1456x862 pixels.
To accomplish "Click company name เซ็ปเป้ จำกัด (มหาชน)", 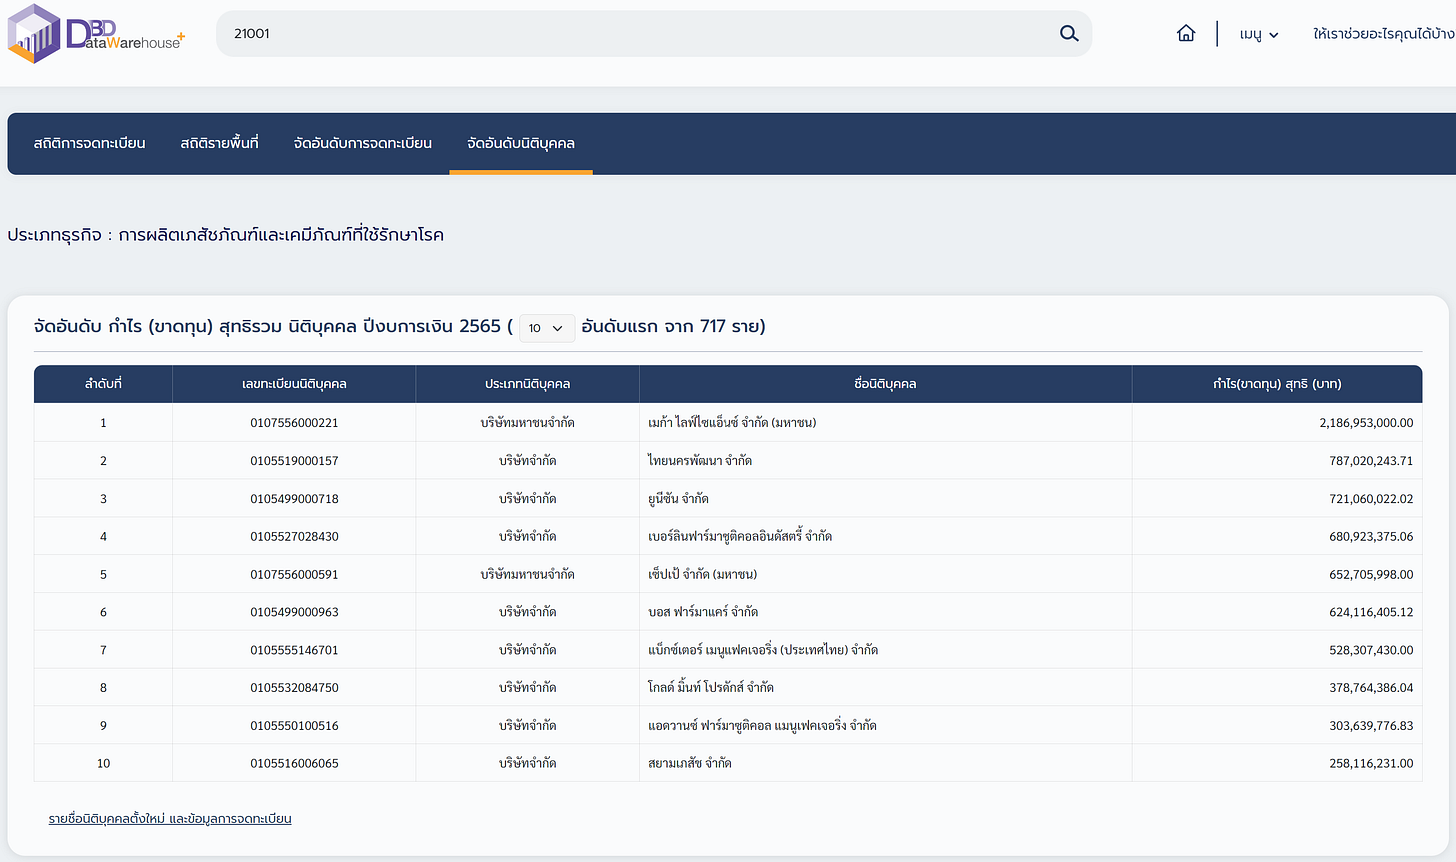I will (702, 575).
